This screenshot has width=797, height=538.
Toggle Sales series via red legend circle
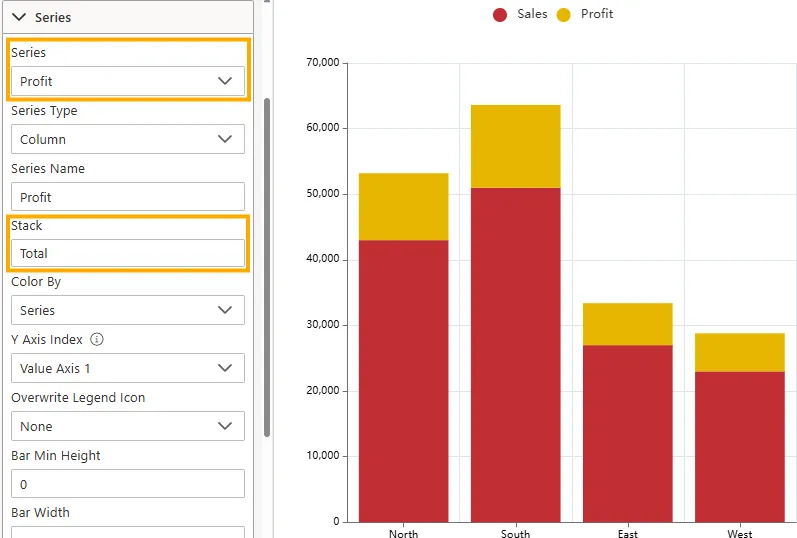coord(500,15)
